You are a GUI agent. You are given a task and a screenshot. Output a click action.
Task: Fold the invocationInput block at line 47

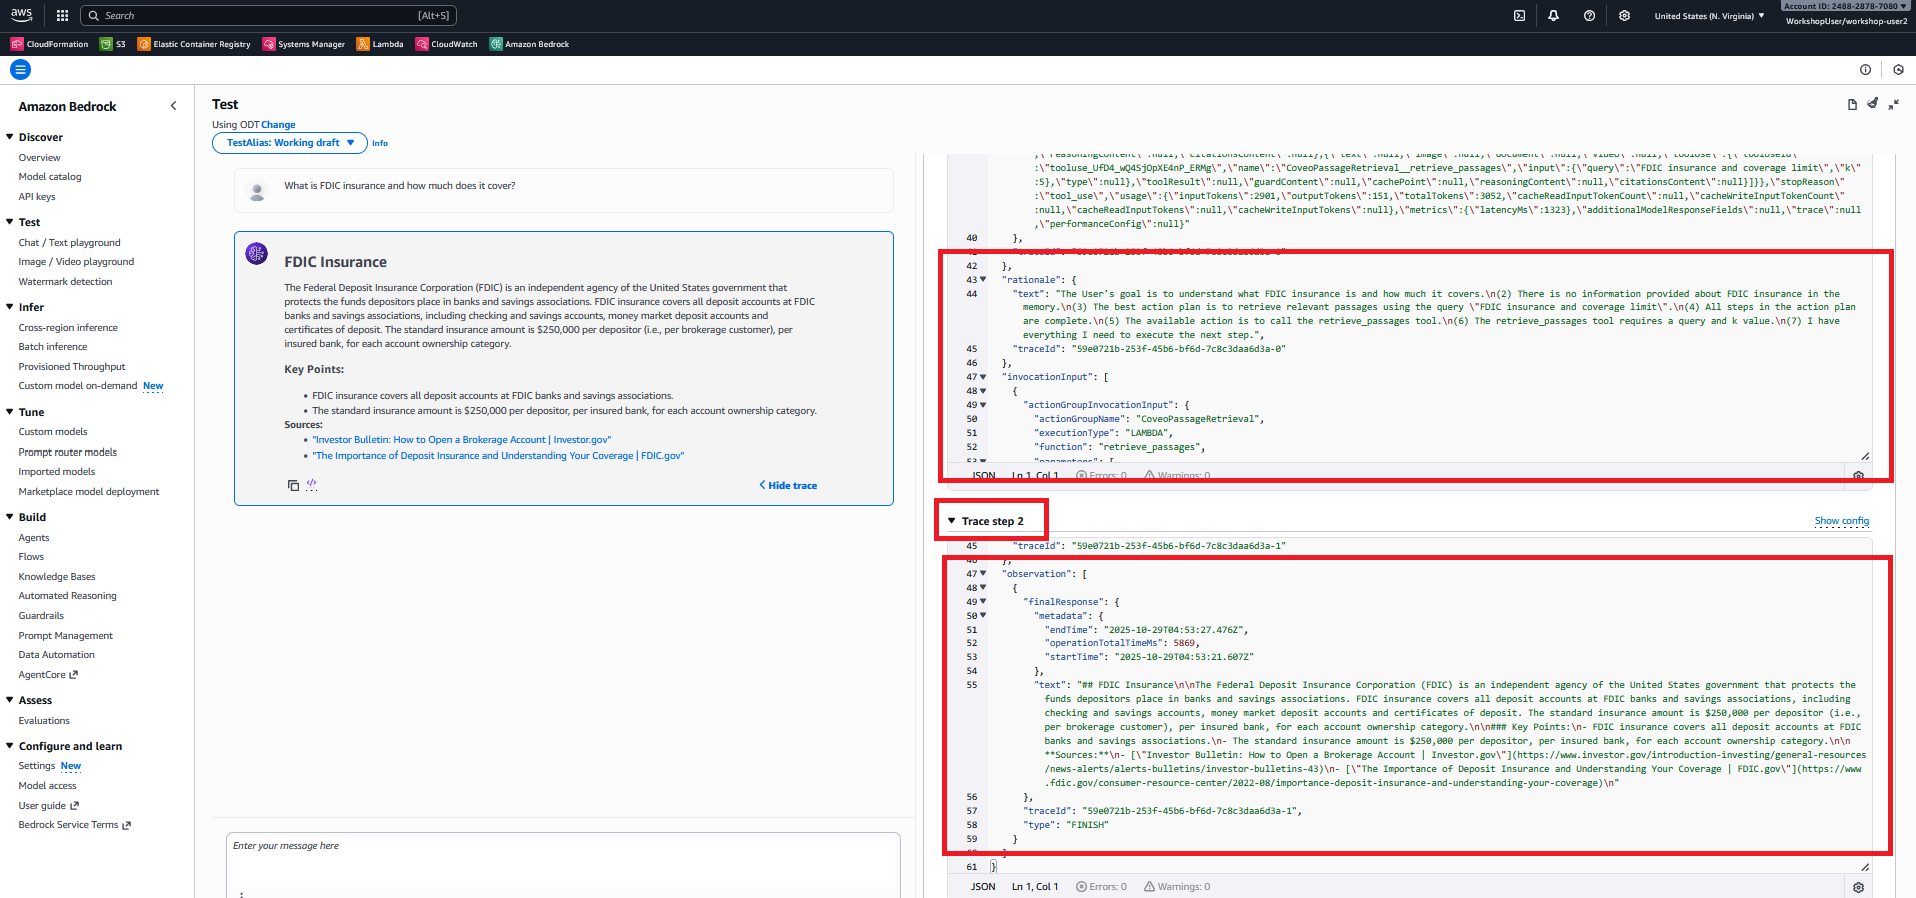(x=983, y=377)
